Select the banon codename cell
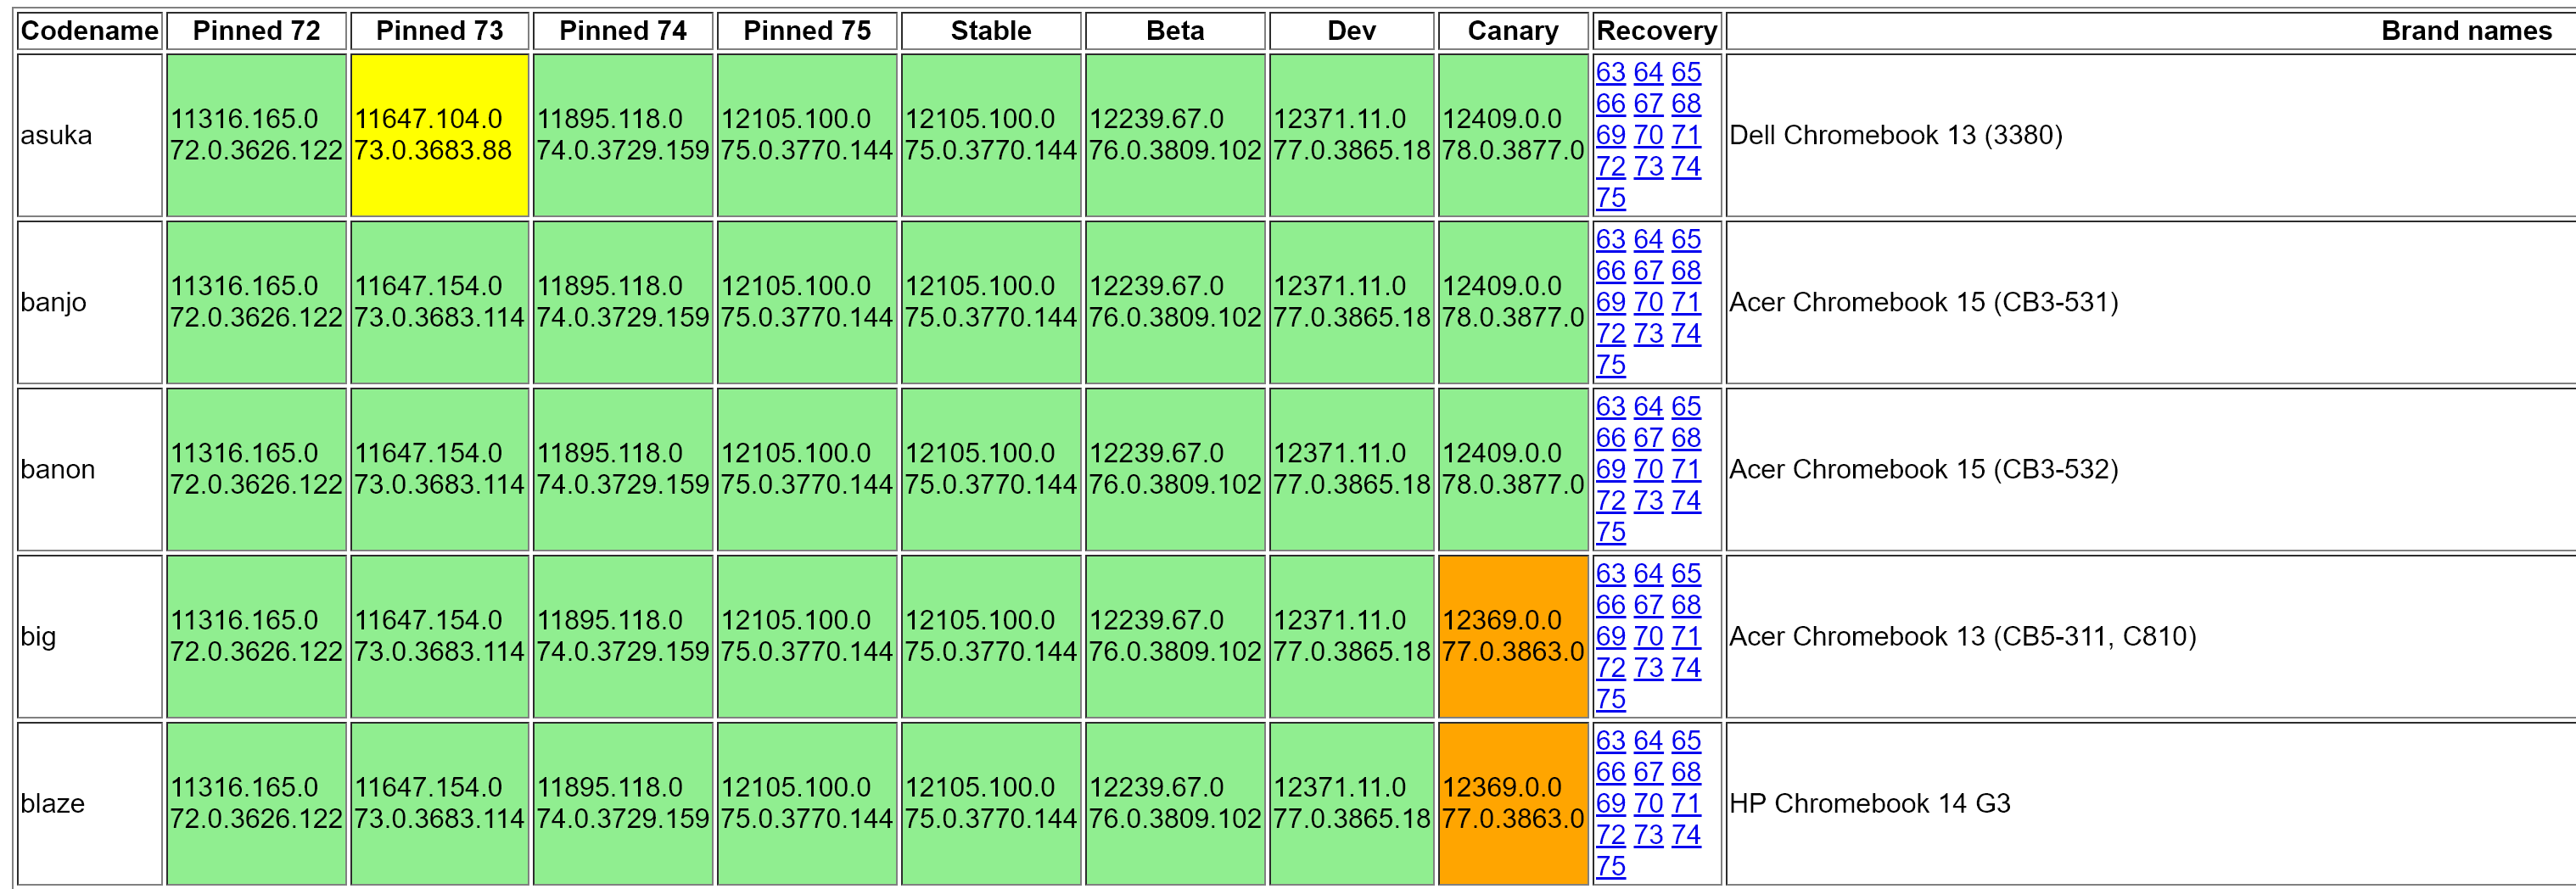The height and width of the screenshot is (889, 2576). pos(90,469)
